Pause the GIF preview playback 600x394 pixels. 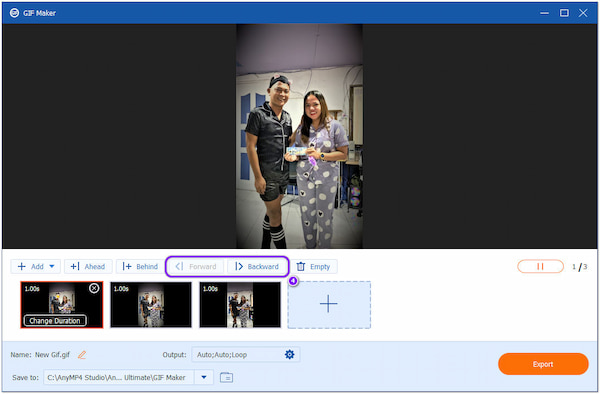tap(540, 266)
